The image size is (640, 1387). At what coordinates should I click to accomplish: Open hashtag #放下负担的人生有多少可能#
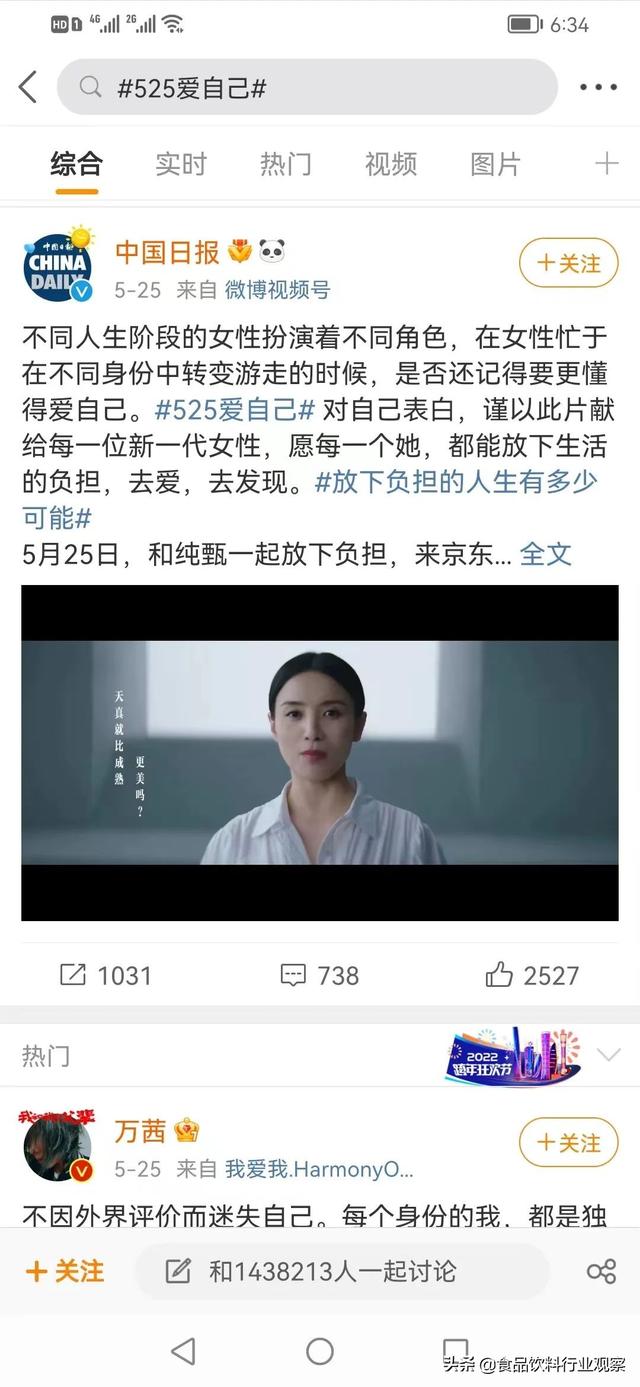point(310,499)
